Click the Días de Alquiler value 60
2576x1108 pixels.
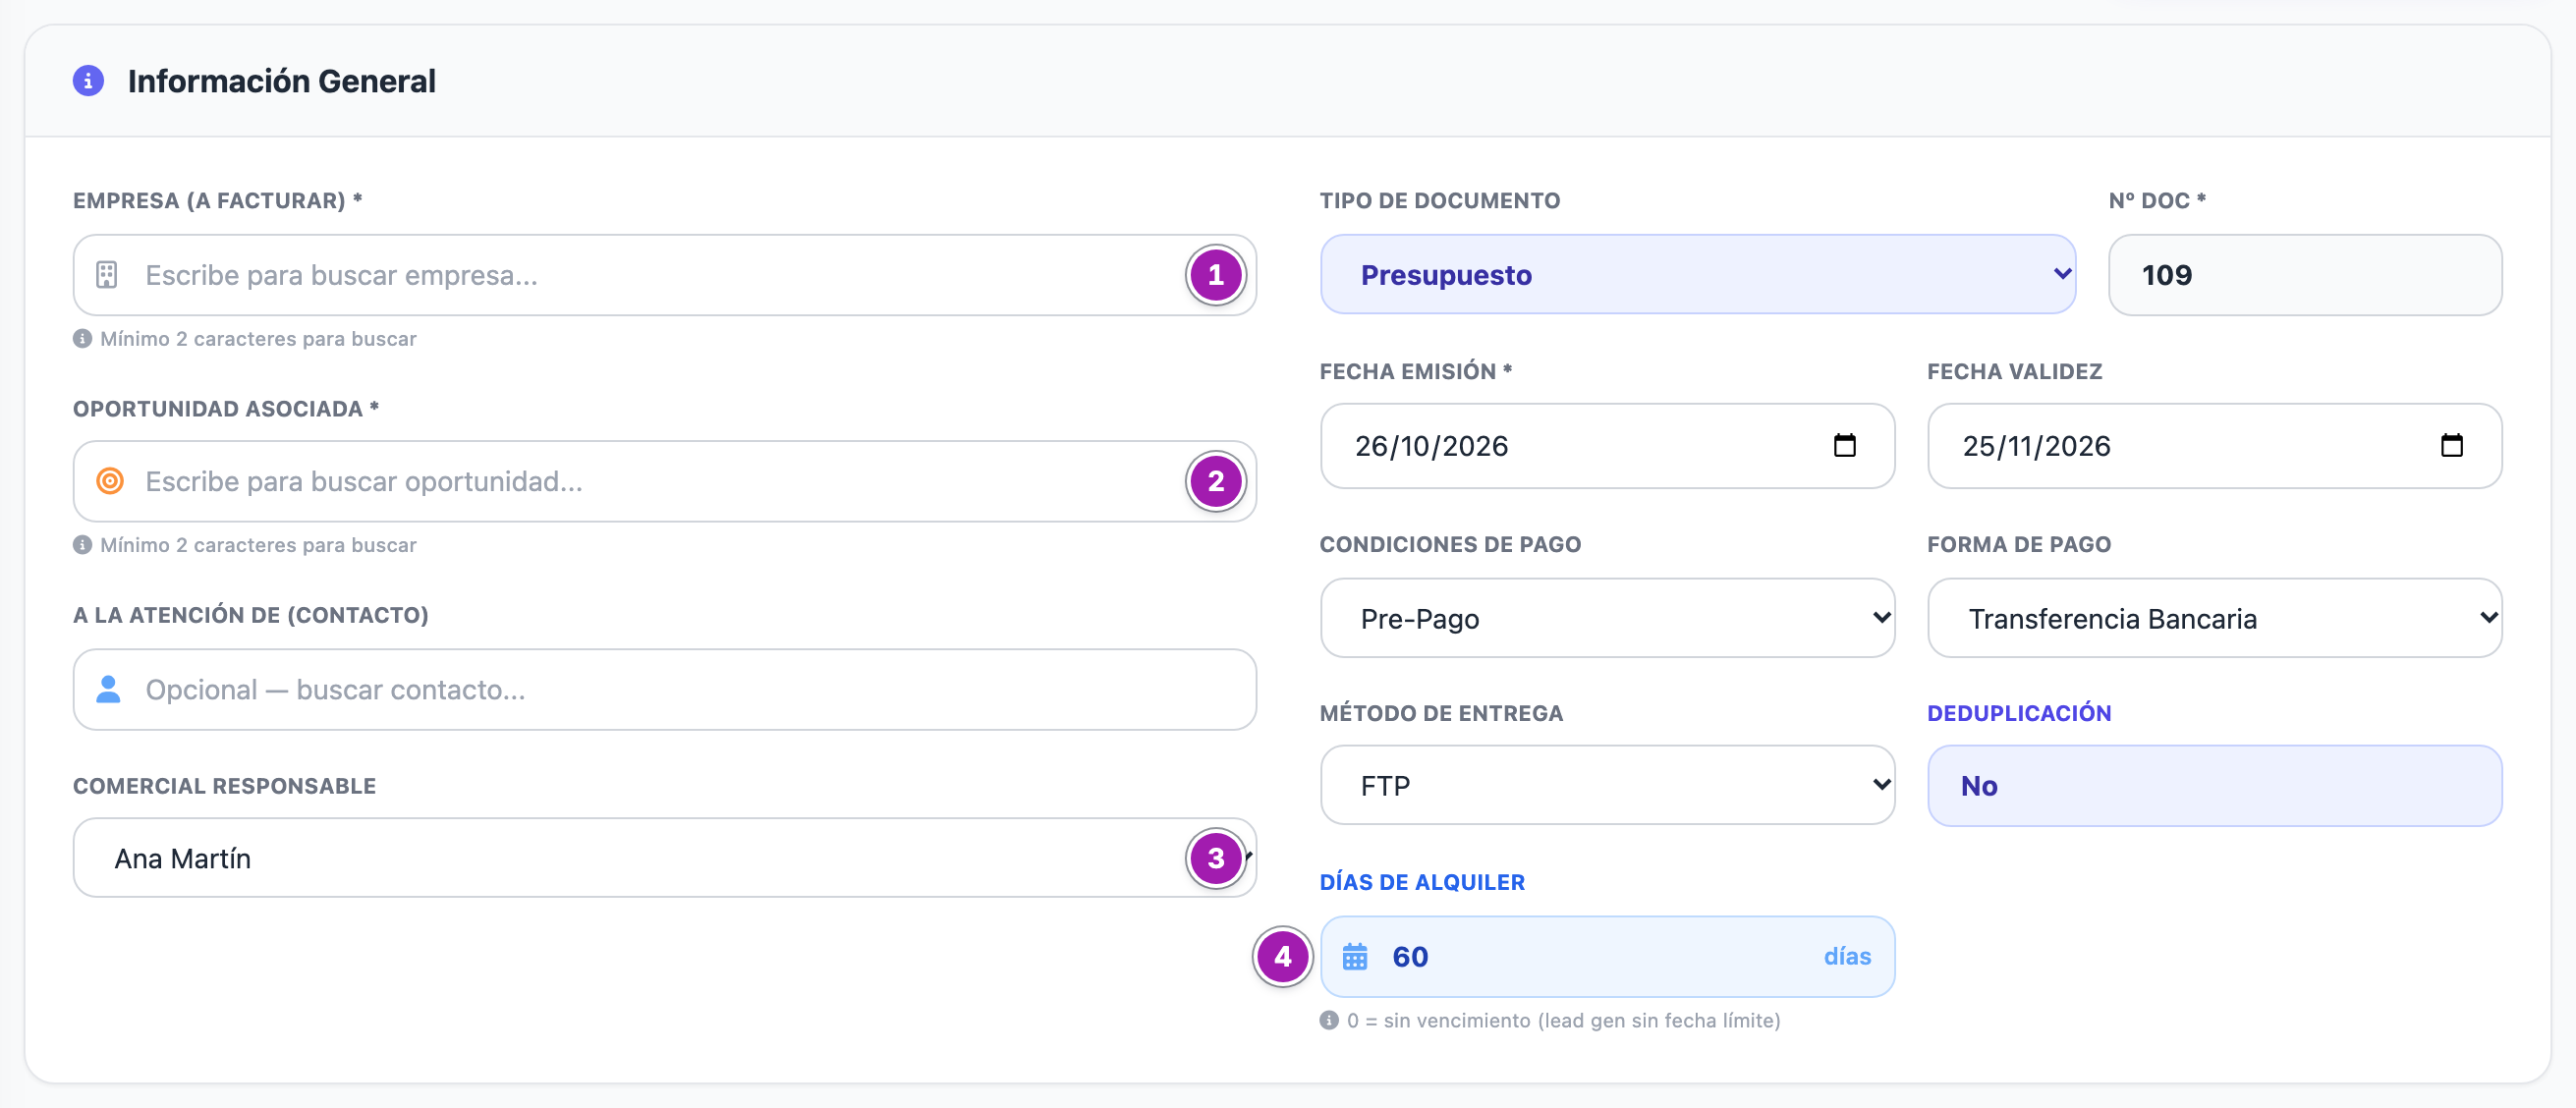click(x=1410, y=957)
